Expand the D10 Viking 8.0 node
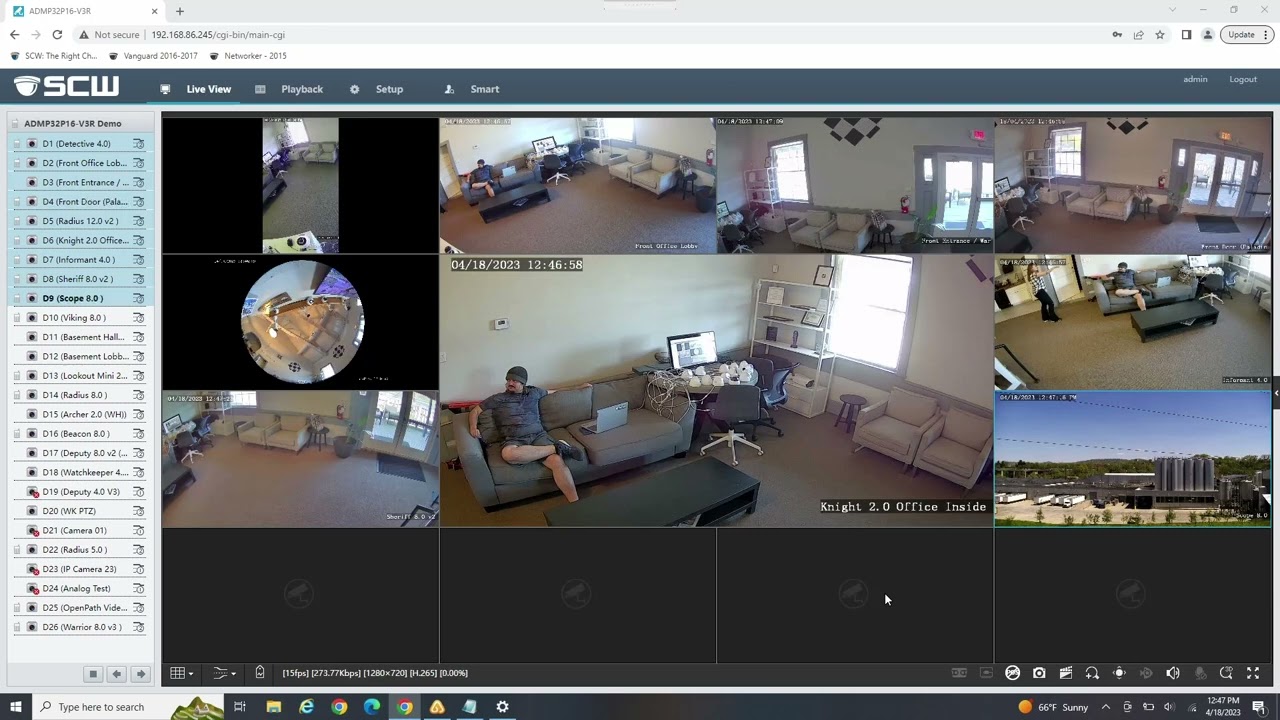 [17, 318]
